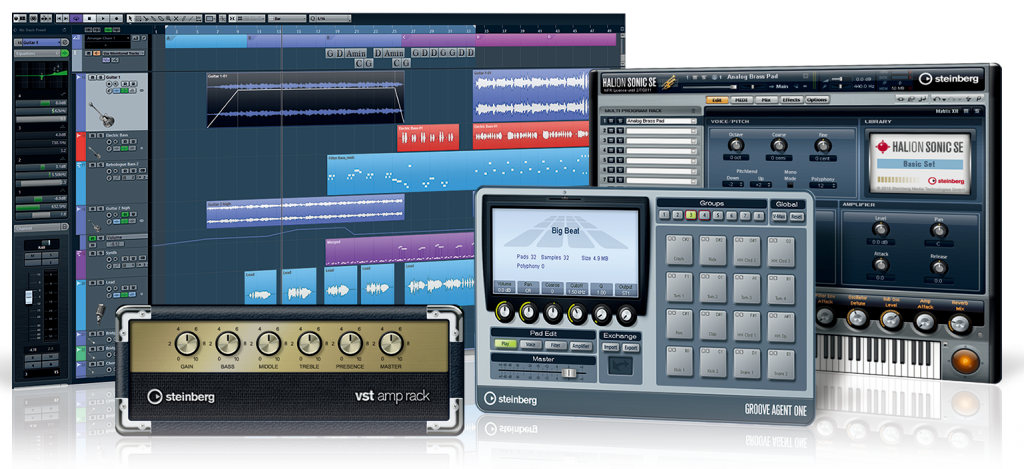The height and width of the screenshot is (469, 1024).
Task: Toggle Mono Mode checkbox in HALion Sonic
Action: (790, 185)
